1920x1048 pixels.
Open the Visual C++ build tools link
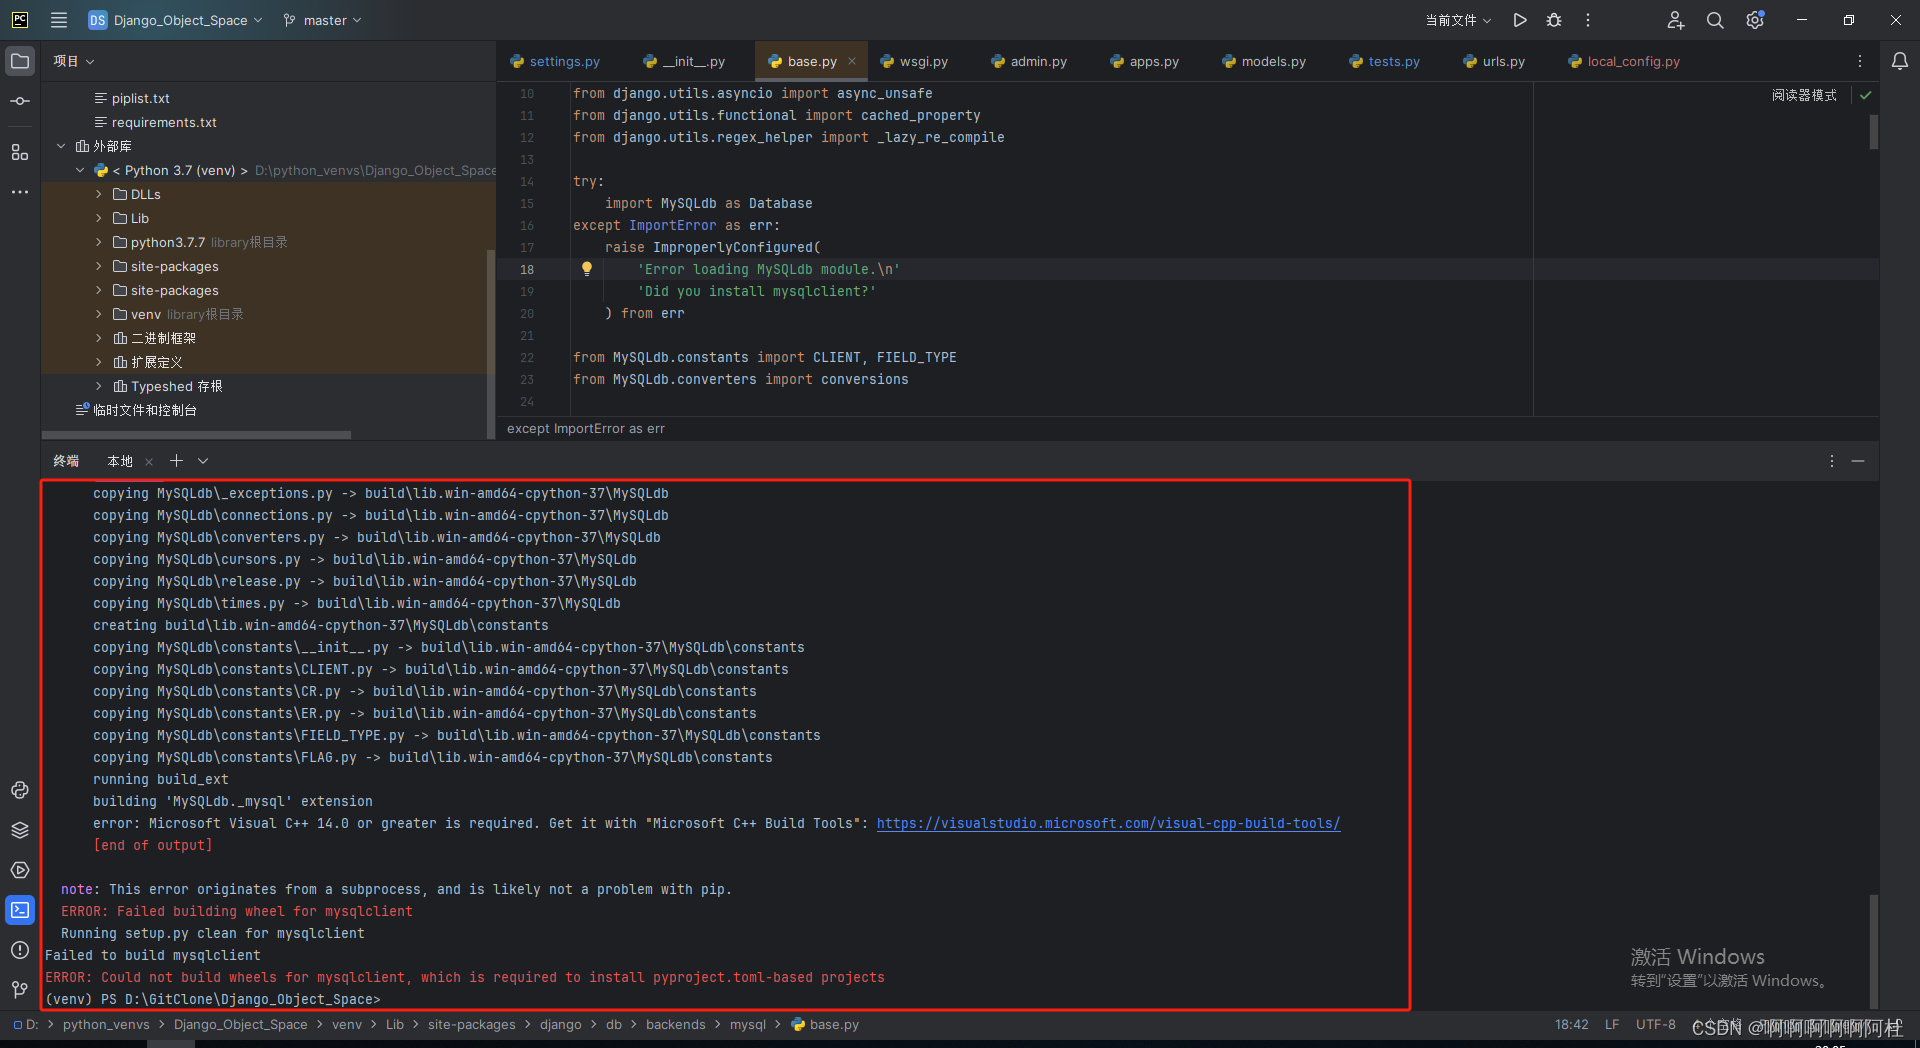coord(1108,823)
